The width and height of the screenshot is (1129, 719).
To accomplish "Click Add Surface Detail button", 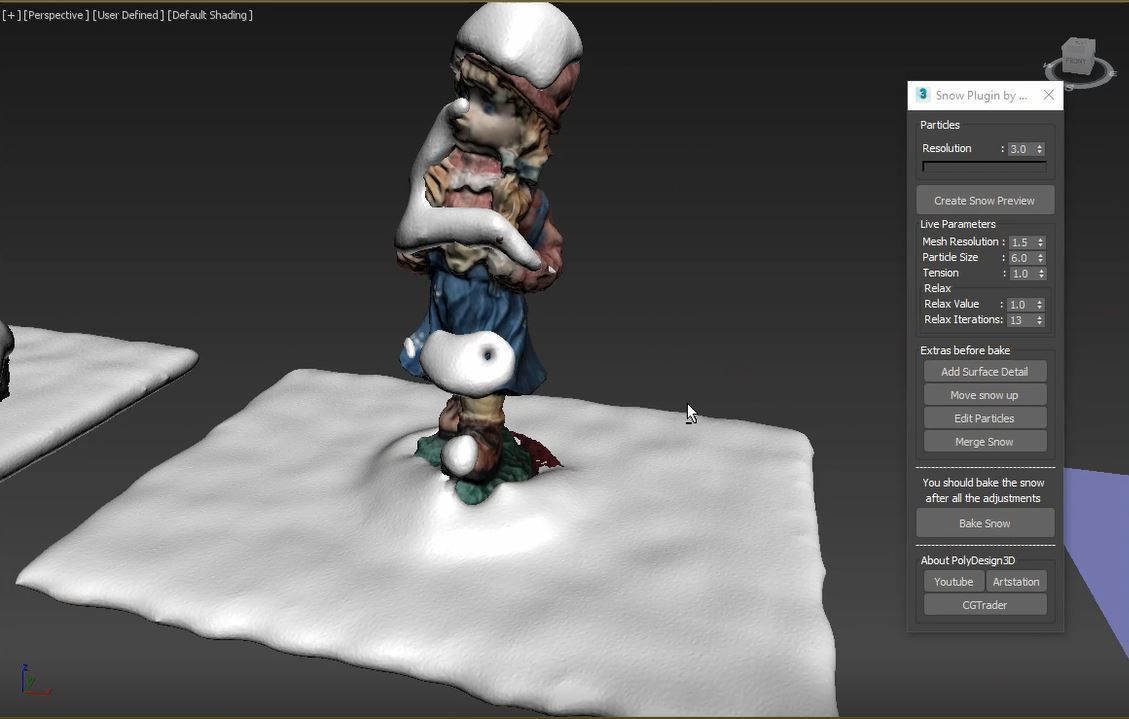I will tap(985, 371).
